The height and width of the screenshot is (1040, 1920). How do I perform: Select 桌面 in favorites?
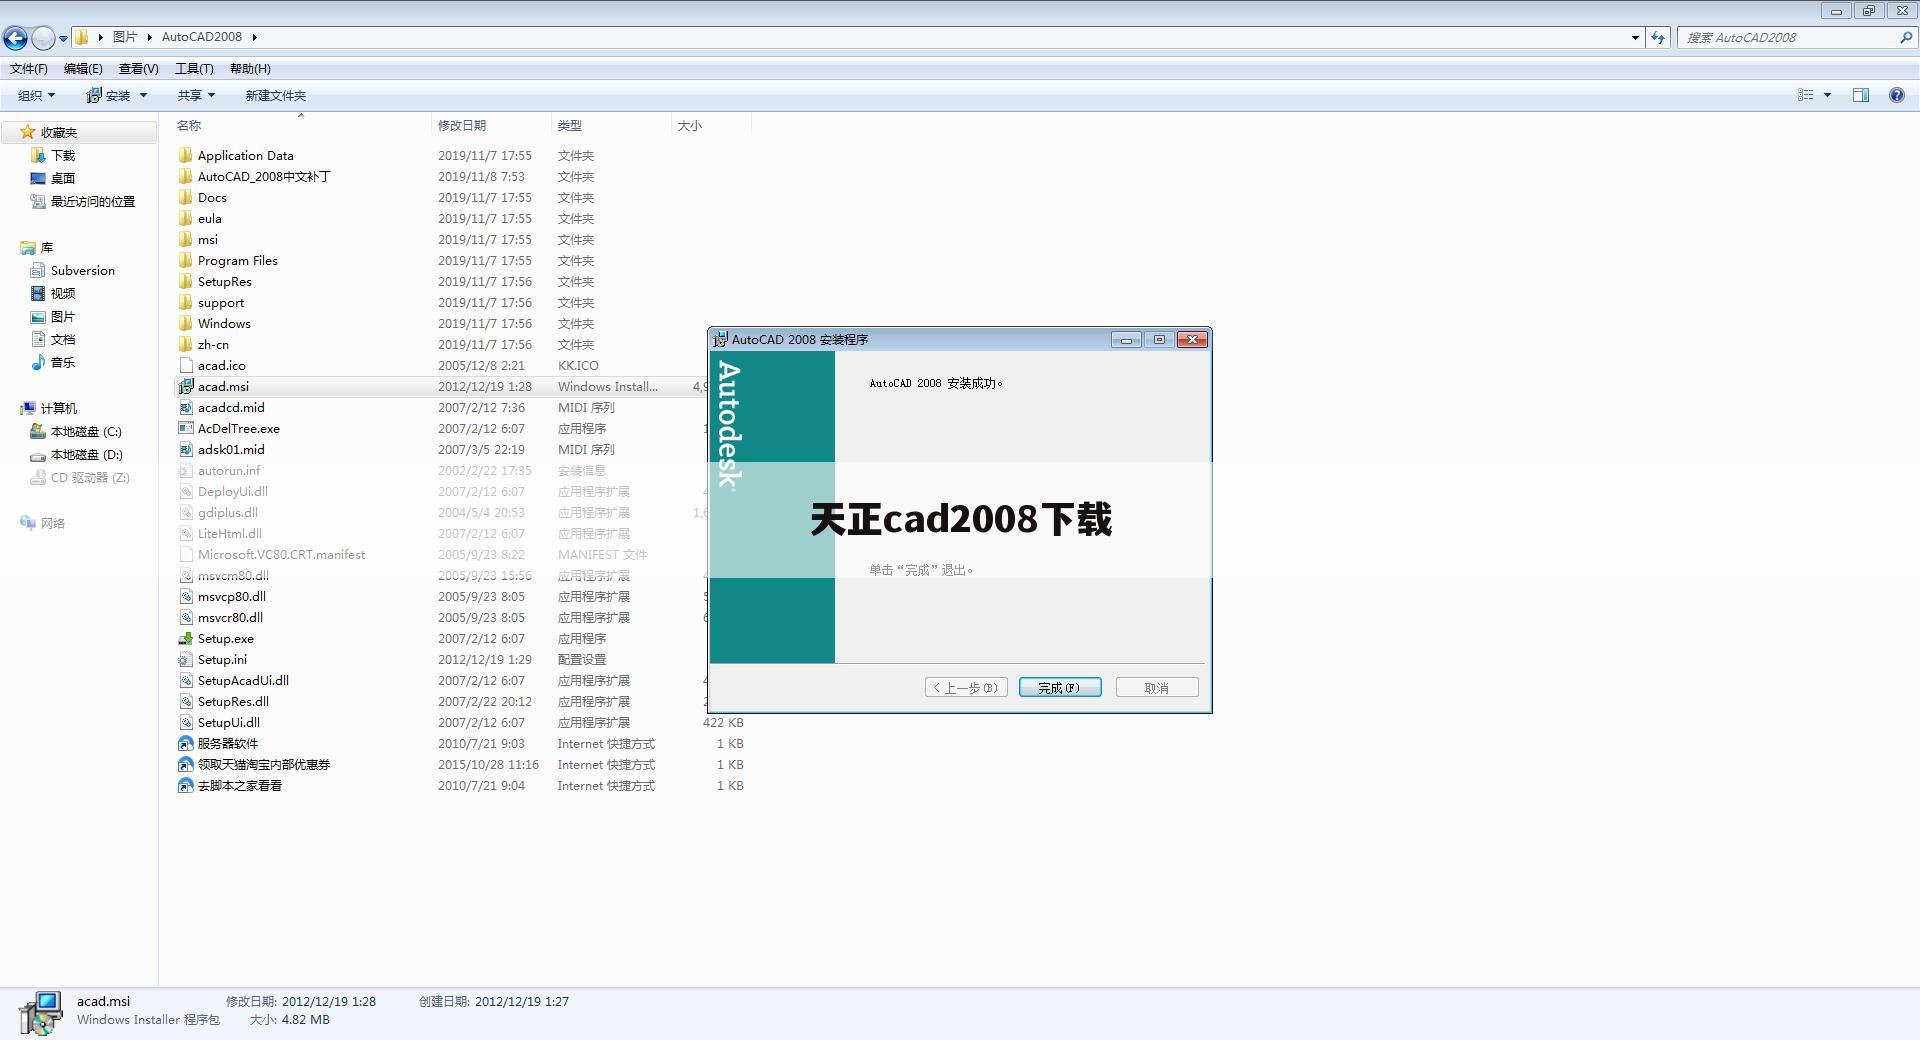point(63,178)
